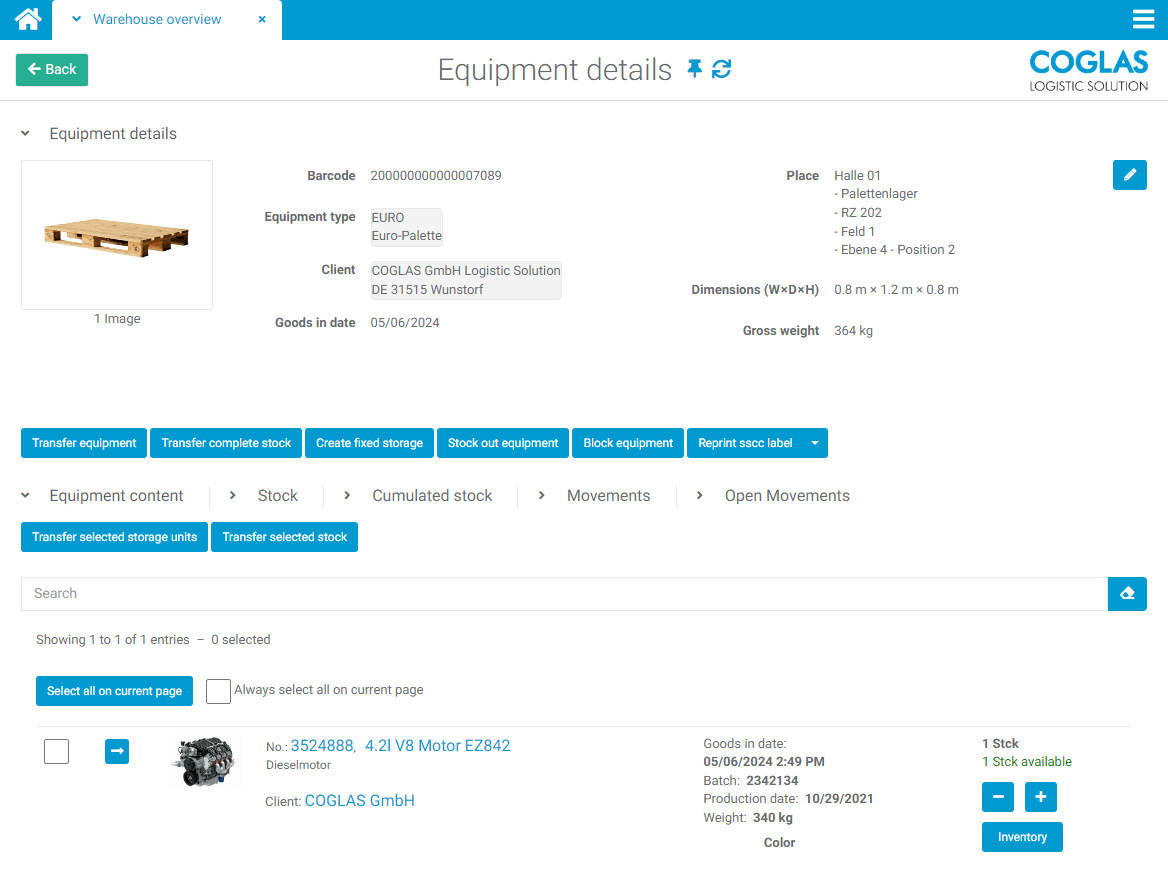Enable Always select all on current page
The image size is (1168, 893).
[218, 691]
